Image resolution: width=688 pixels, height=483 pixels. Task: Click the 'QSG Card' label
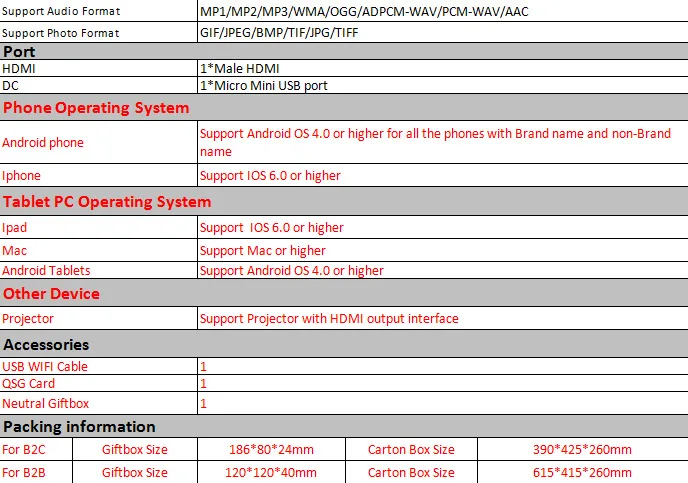click(29, 383)
